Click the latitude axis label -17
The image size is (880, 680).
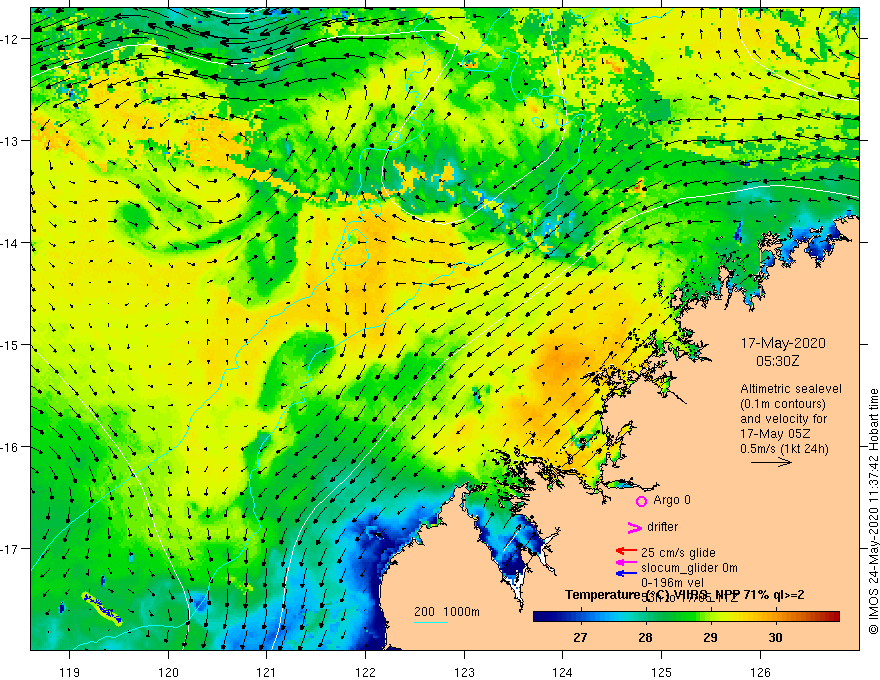coord(11,549)
